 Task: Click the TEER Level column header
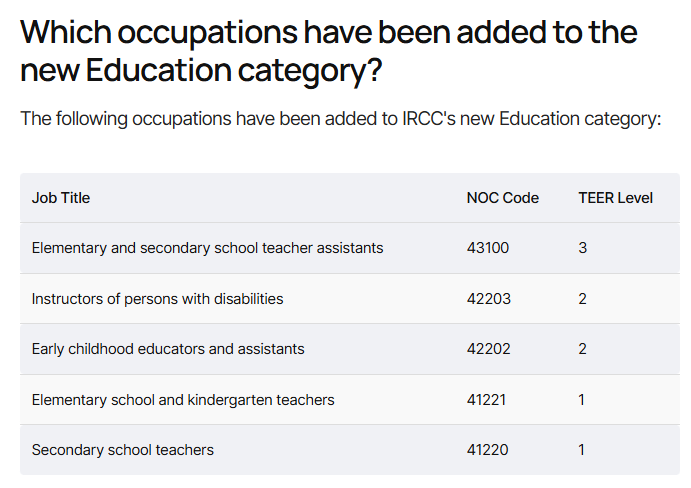pyautogui.click(x=616, y=198)
